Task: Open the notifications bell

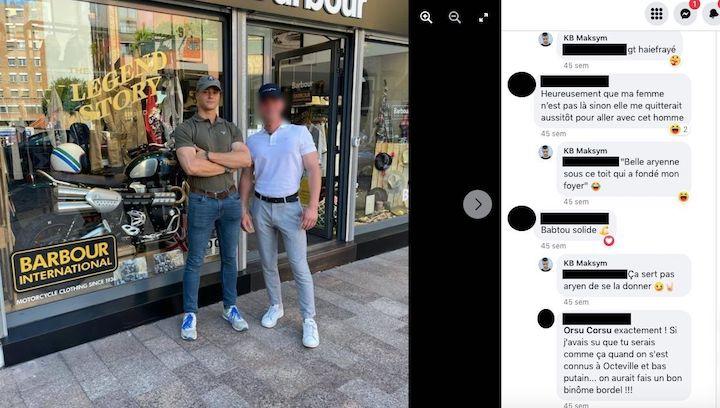Action: click(713, 14)
